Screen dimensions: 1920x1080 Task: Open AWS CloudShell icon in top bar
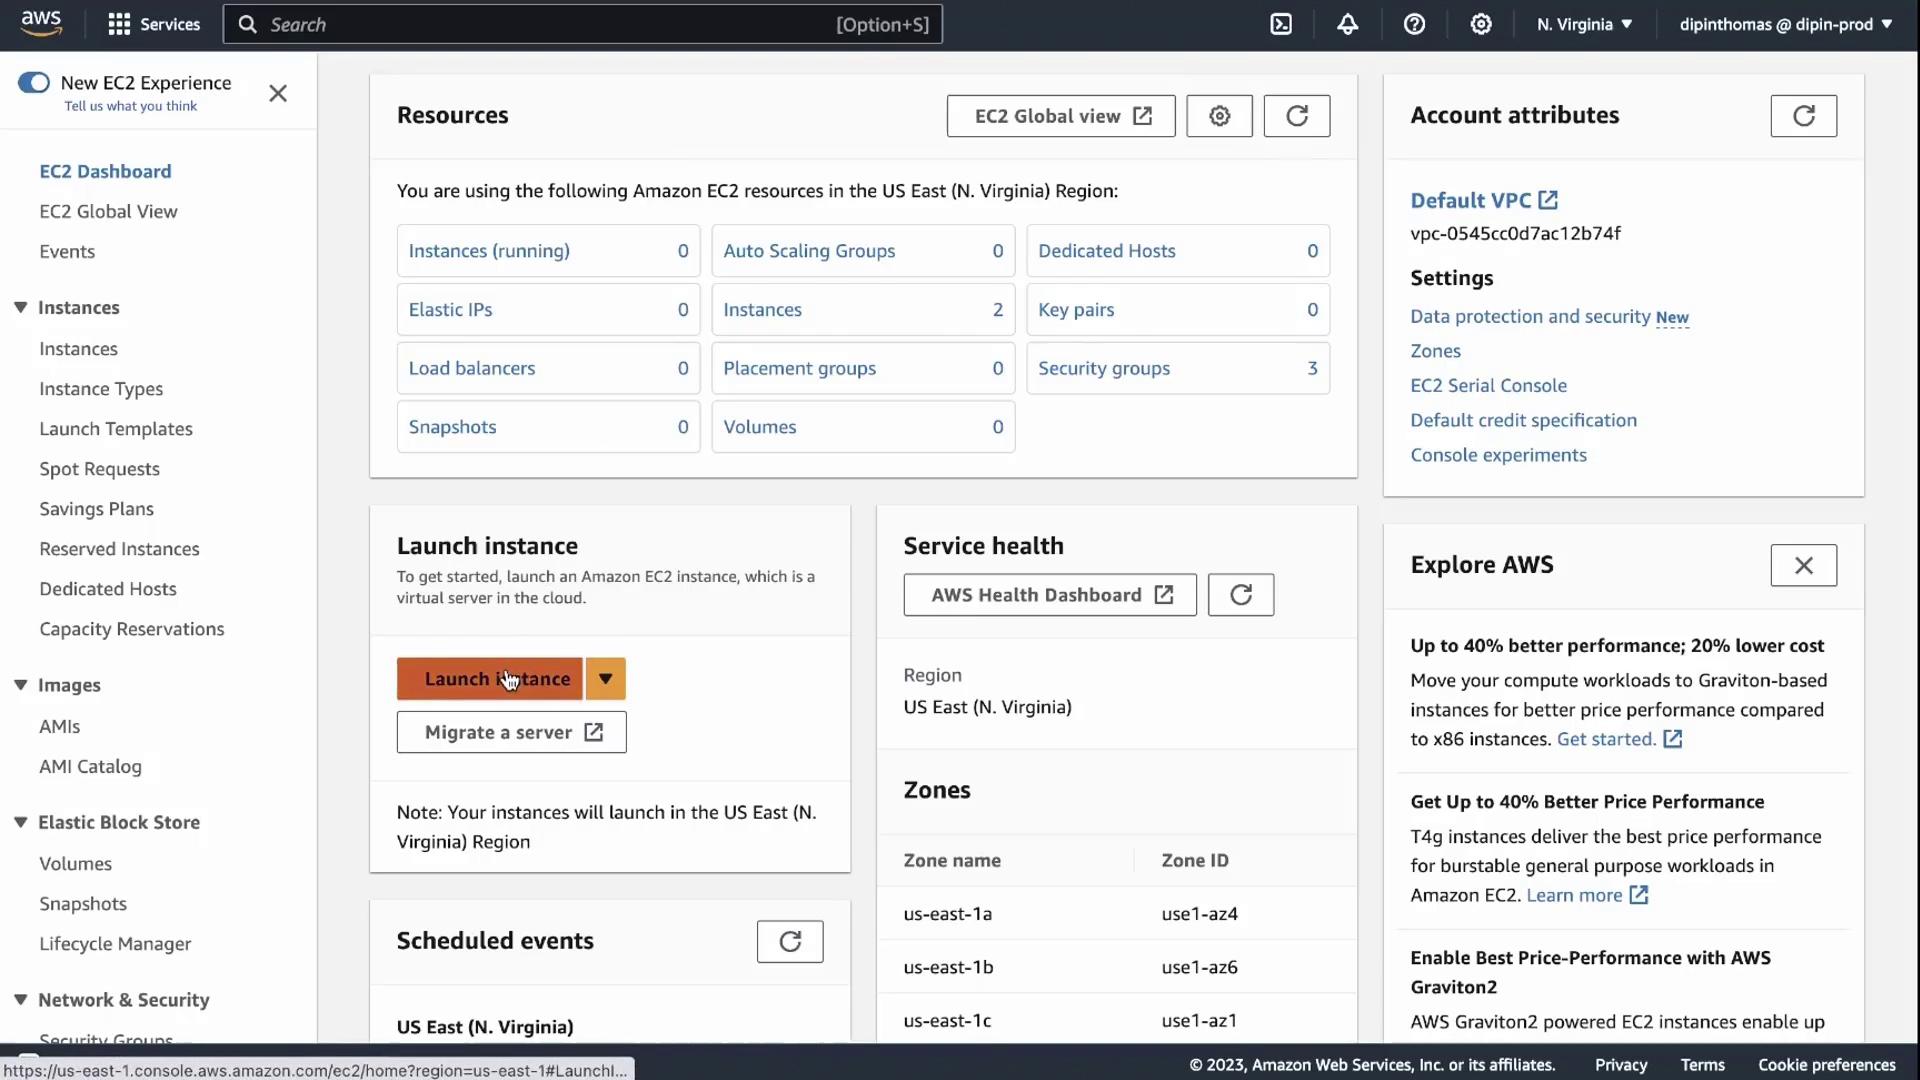(1281, 24)
